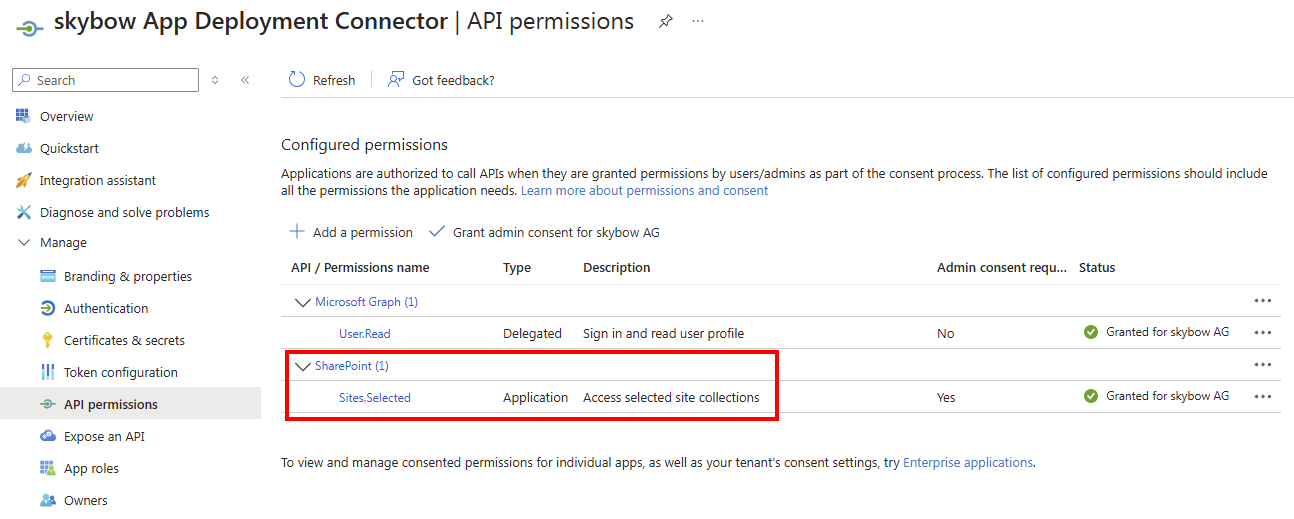Open the more options ellipsis in the title
The image size is (1294, 519).
pyautogui.click(x=698, y=21)
